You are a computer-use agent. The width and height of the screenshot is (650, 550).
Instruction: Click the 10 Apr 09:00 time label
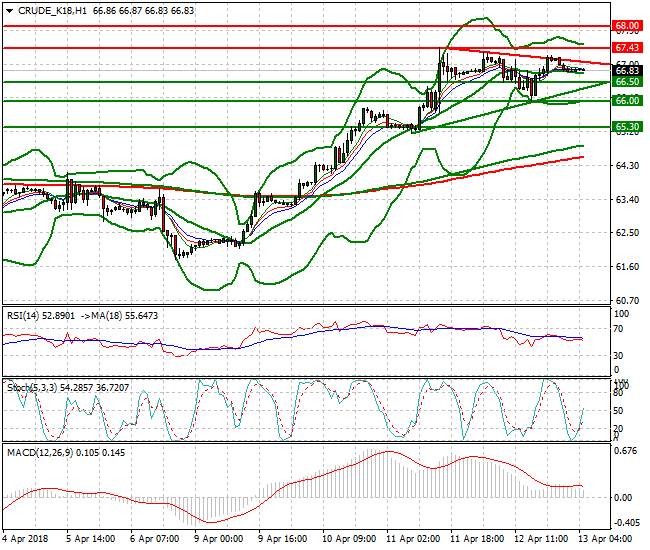click(x=349, y=539)
